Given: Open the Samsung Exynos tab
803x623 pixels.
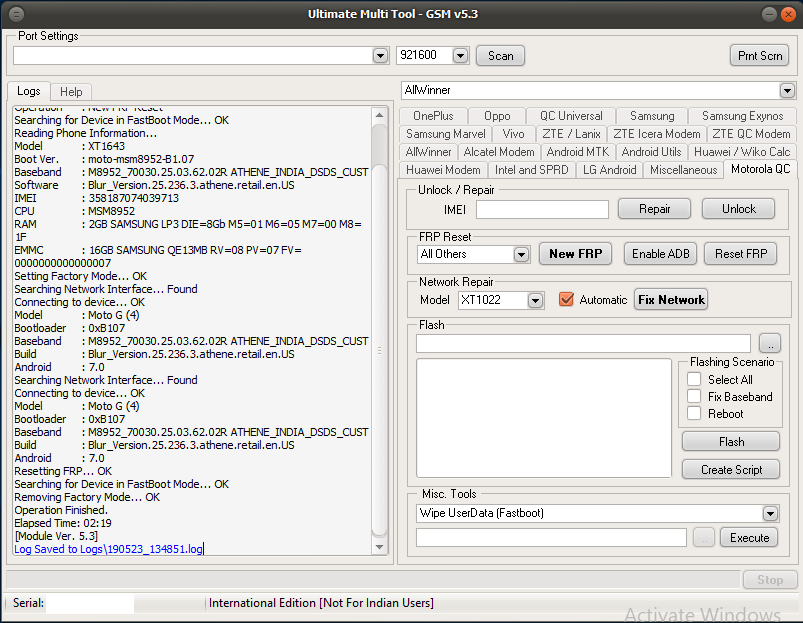Looking at the screenshot, I should [743, 116].
